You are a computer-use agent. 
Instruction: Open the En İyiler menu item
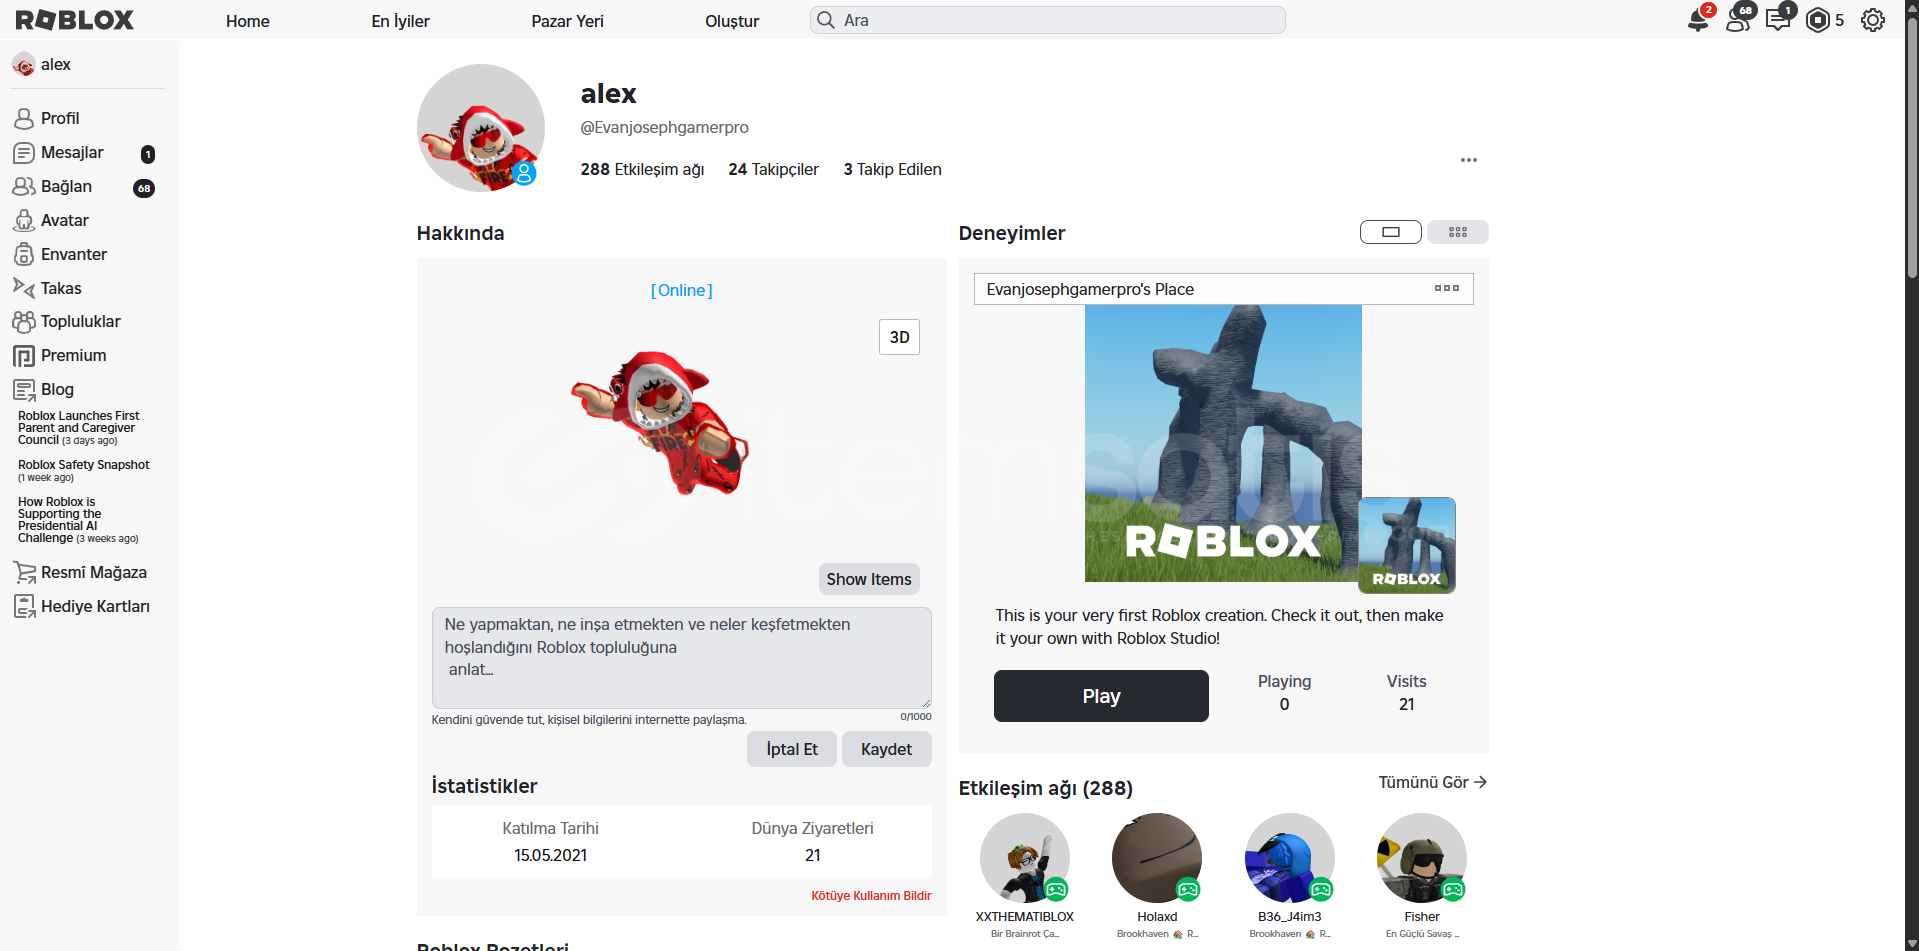400,21
